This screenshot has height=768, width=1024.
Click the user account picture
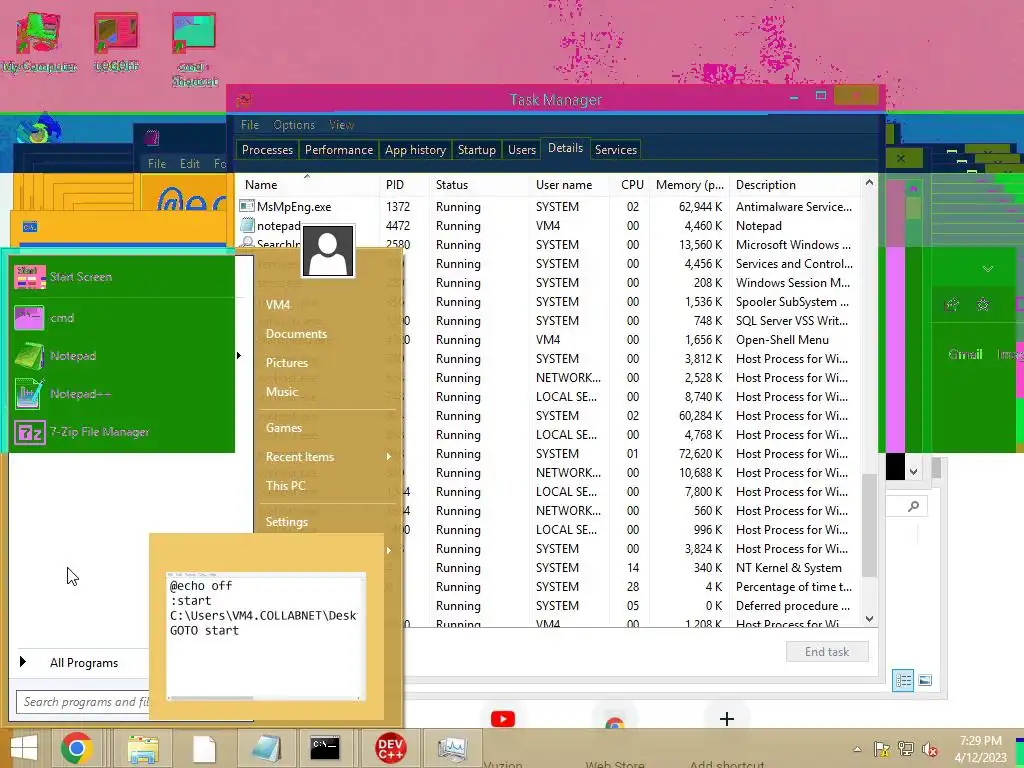click(x=328, y=251)
